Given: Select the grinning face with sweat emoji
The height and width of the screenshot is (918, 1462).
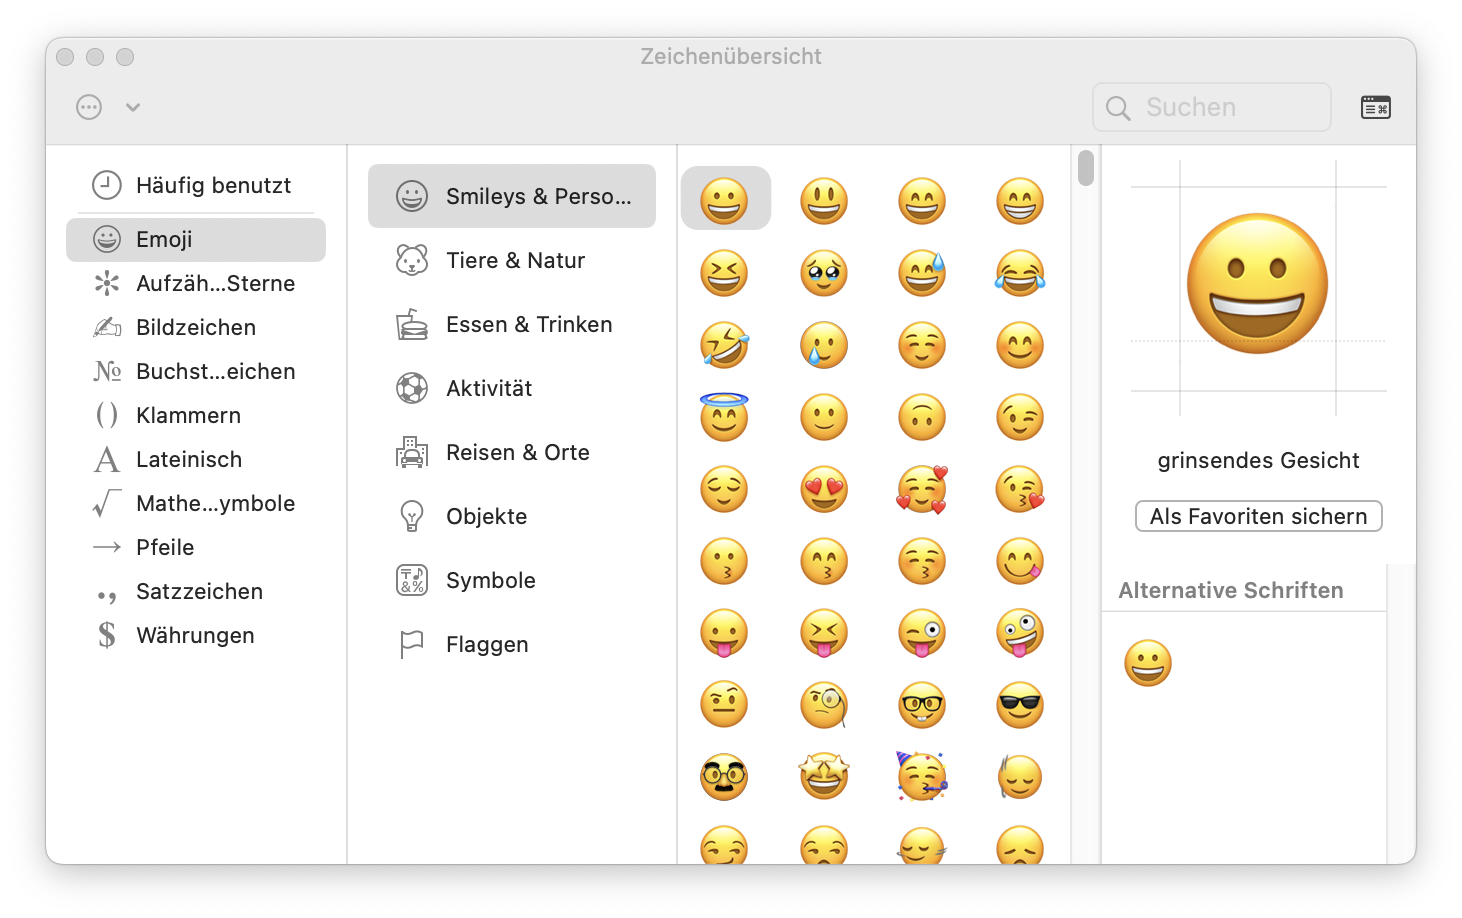Looking at the screenshot, I should coord(922,273).
